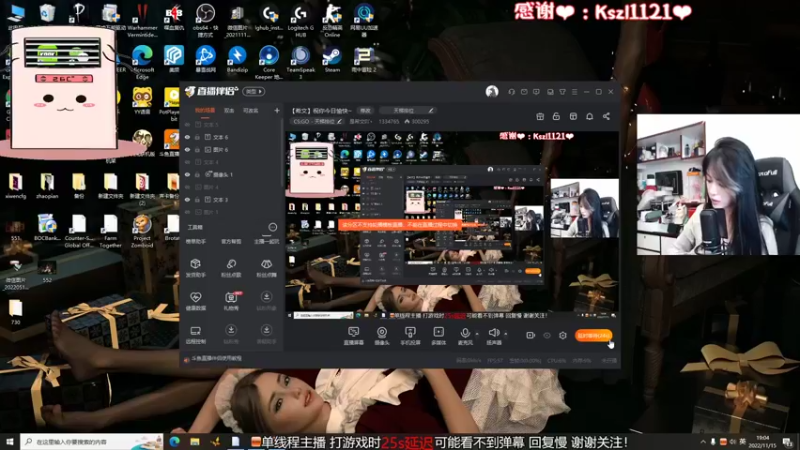Add a multimedia source (多媒体)
This screenshot has height=450, width=800.
coord(438,336)
